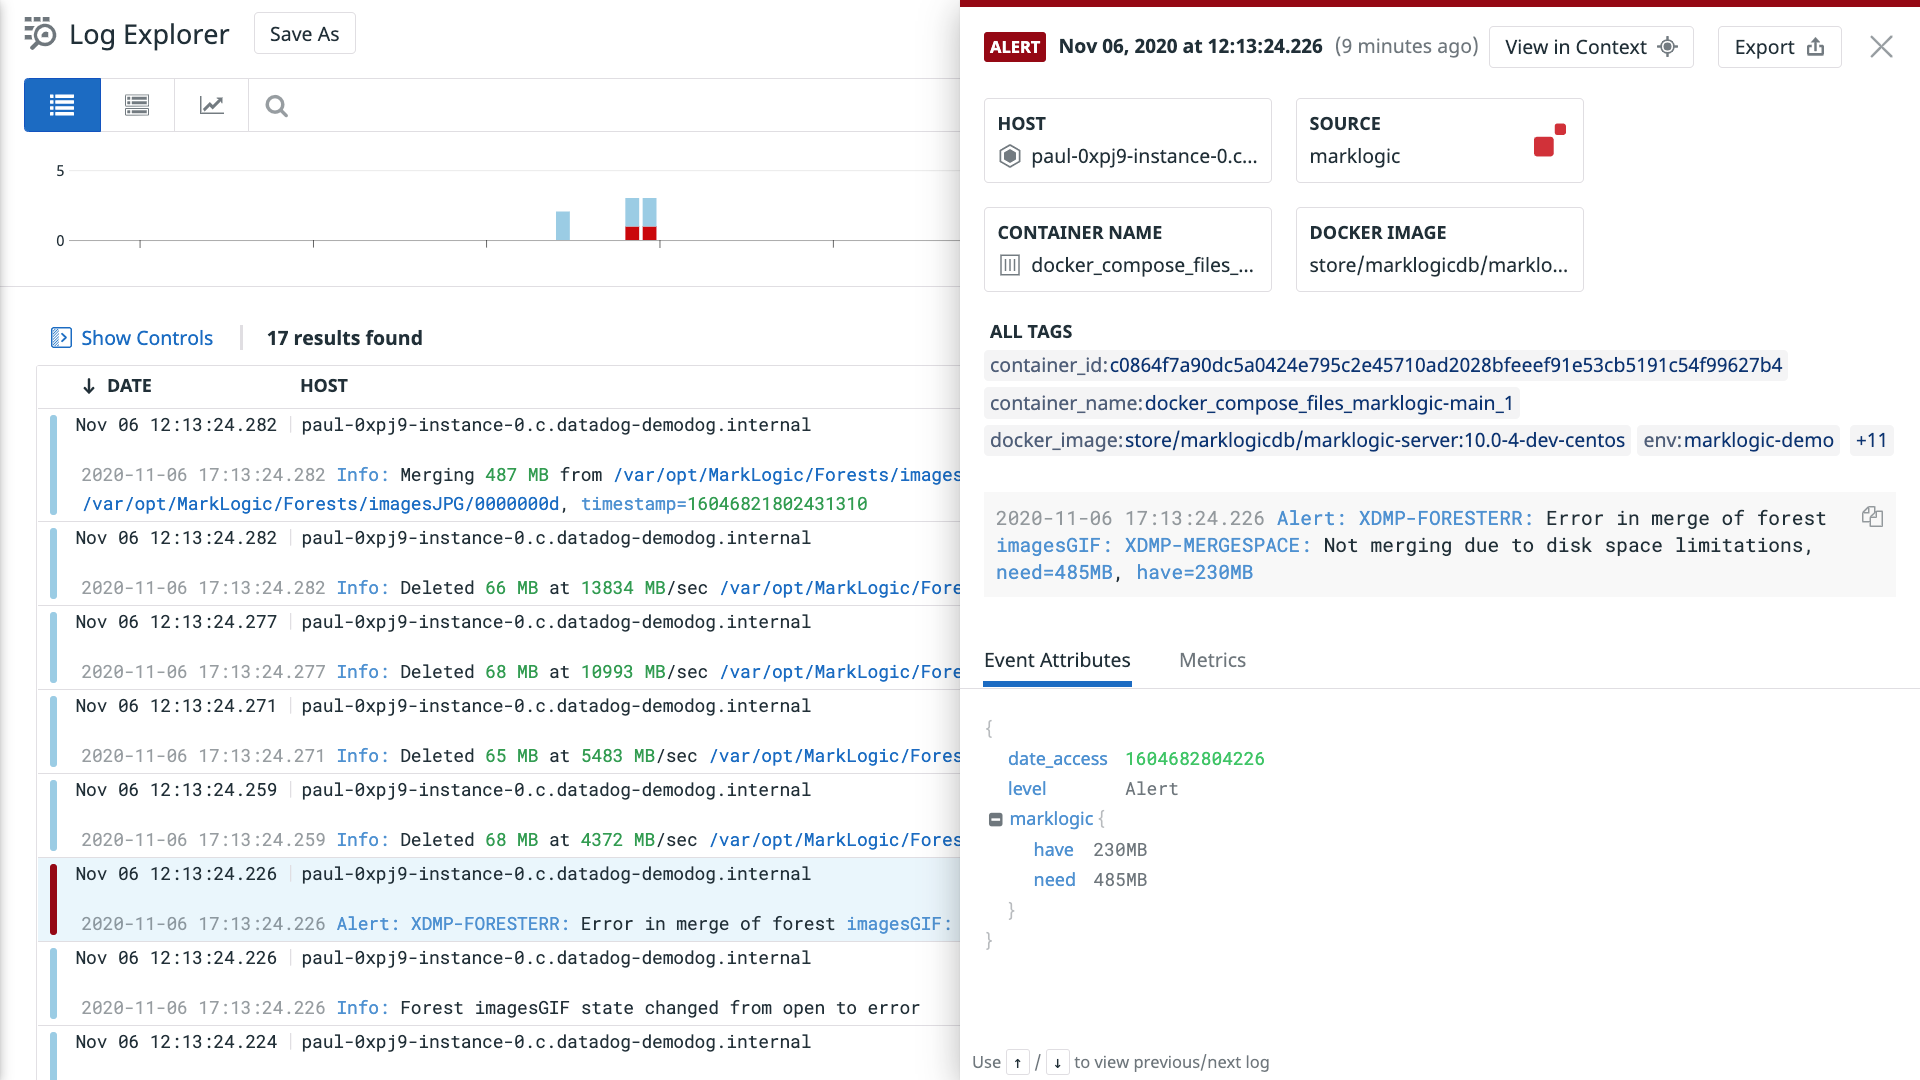Image resolution: width=1920 pixels, height=1080 pixels.
Task: Select the Event Attributes tab
Action: 1057,660
